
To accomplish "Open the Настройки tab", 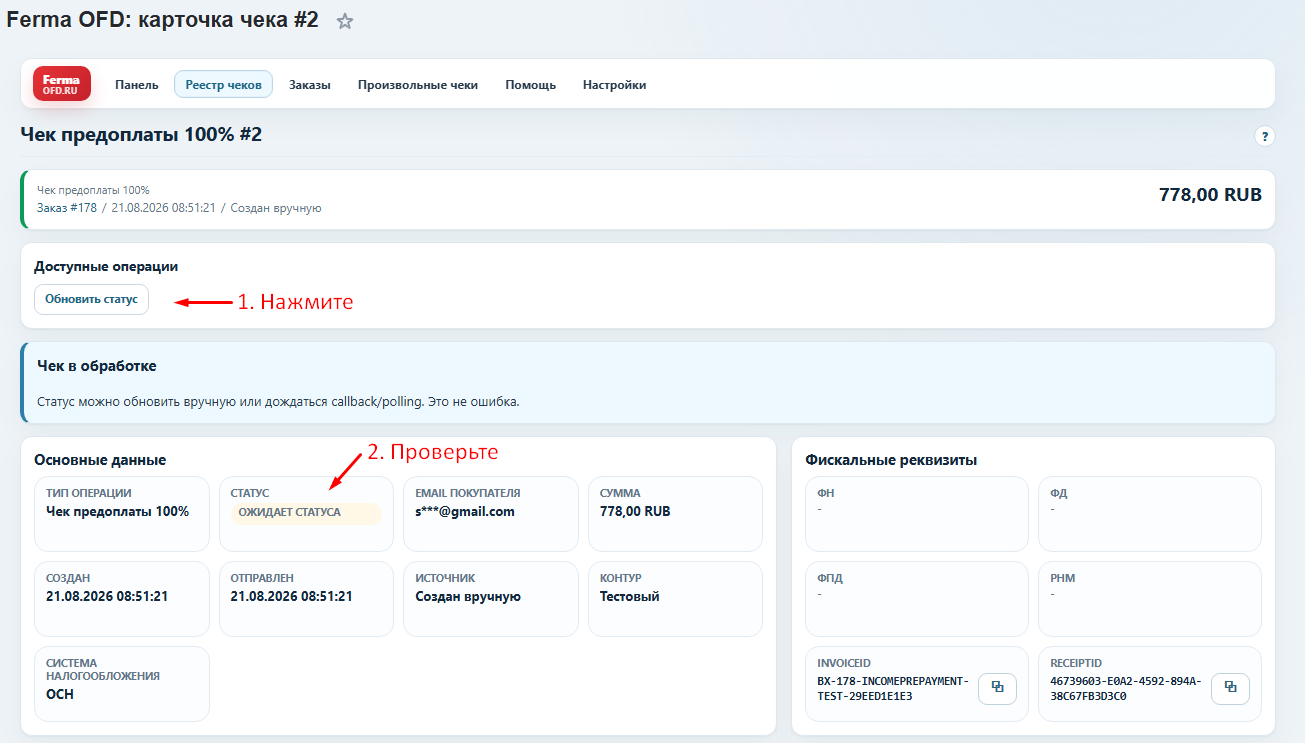I will 615,85.
